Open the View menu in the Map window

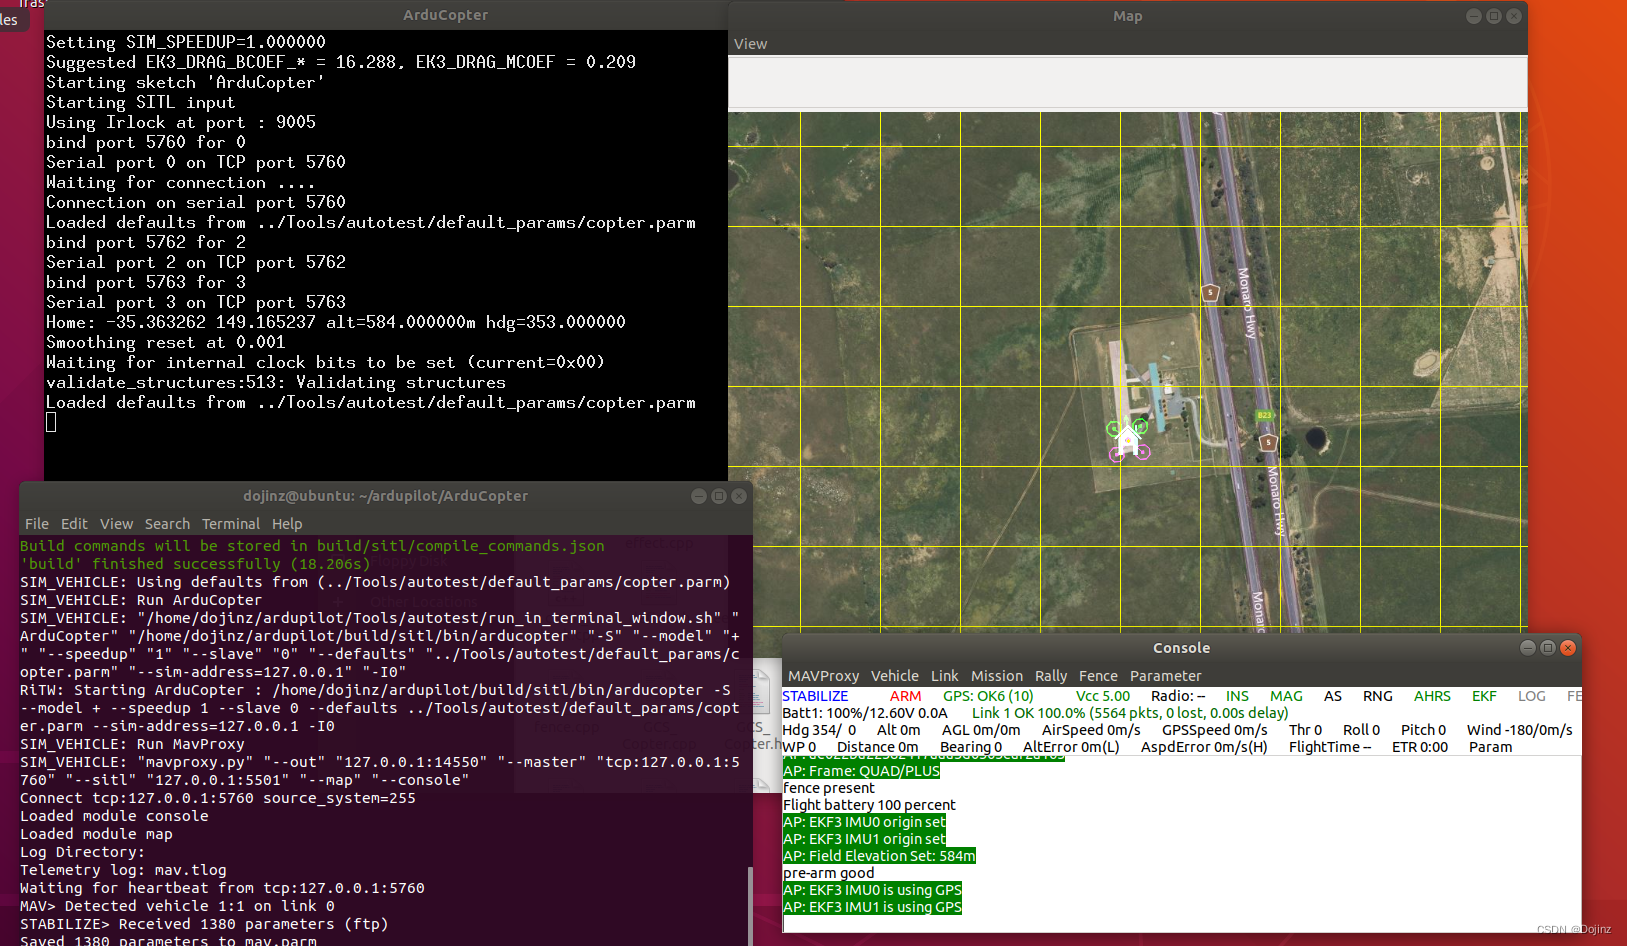(750, 44)
